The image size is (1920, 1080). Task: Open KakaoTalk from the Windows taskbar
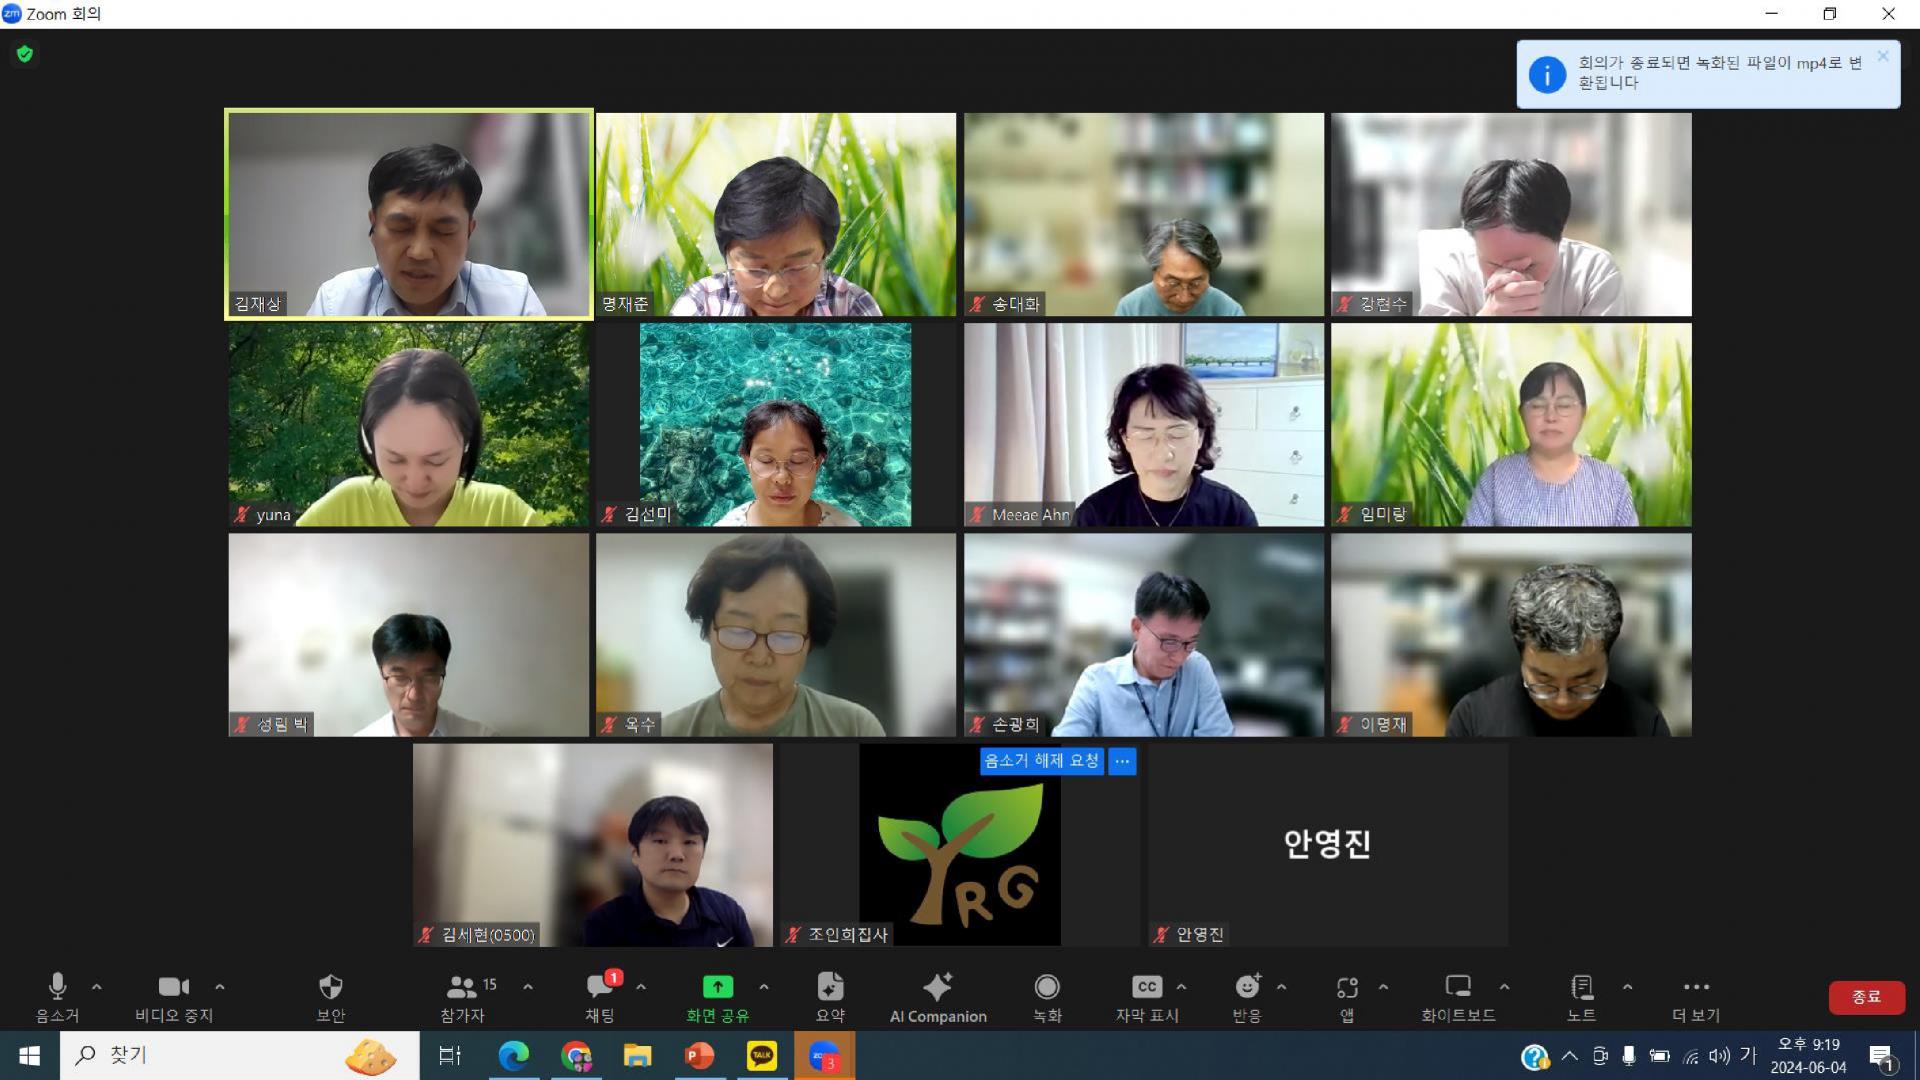(761, 1056)
